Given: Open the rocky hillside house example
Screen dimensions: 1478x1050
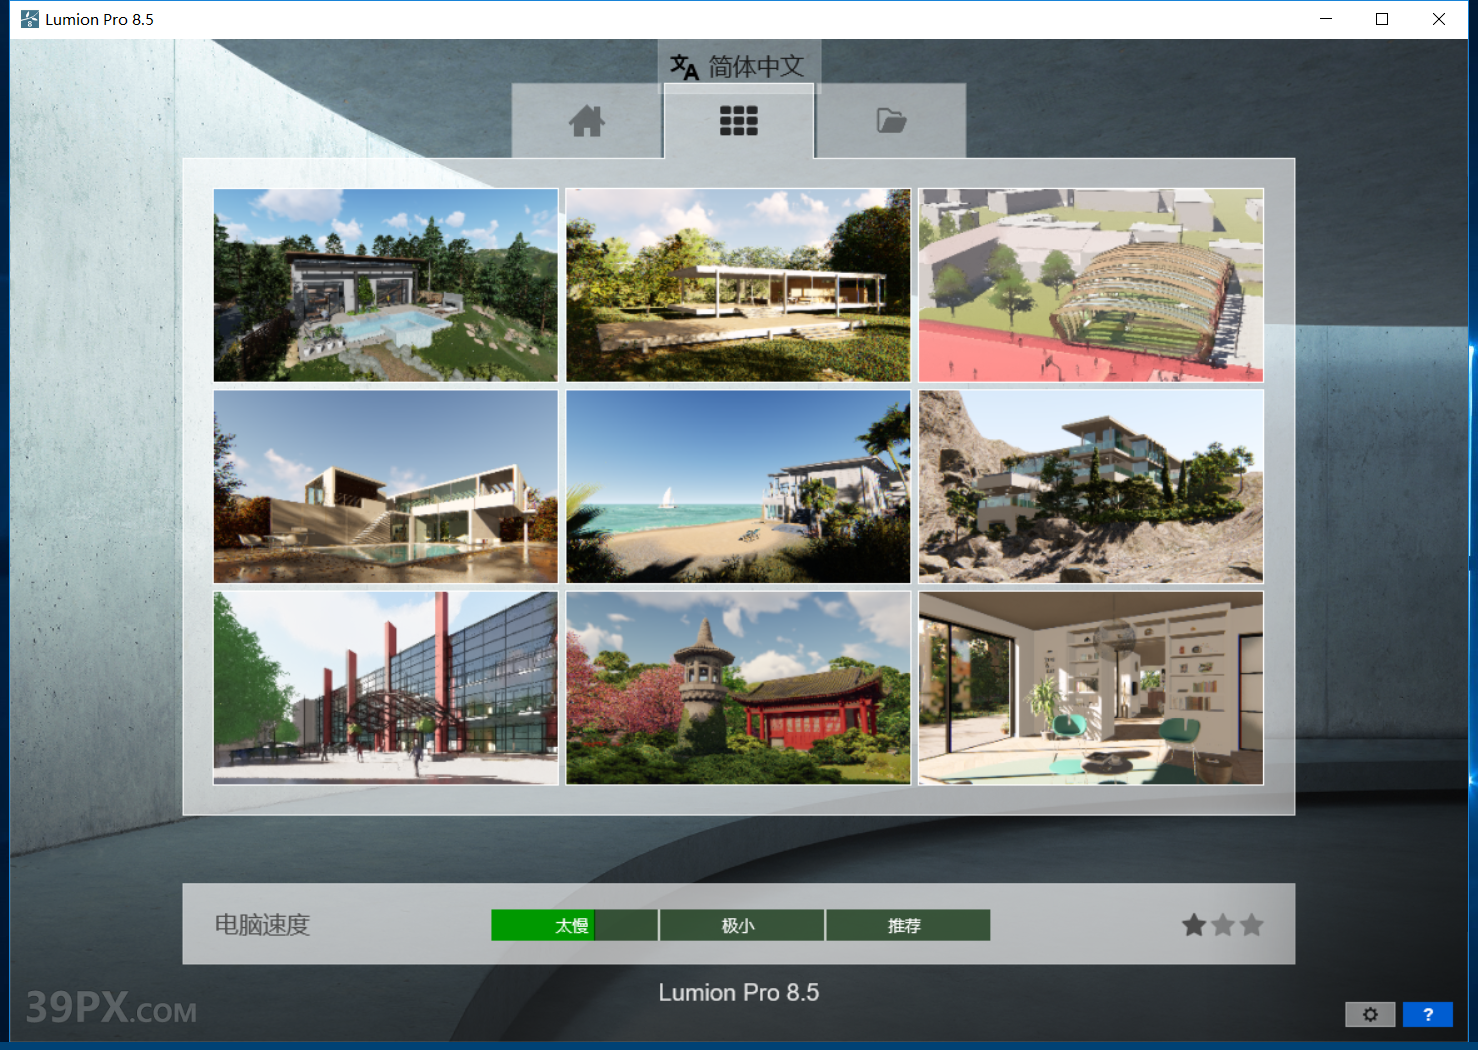Looking at the screenshot, I should click(1091, 487).
